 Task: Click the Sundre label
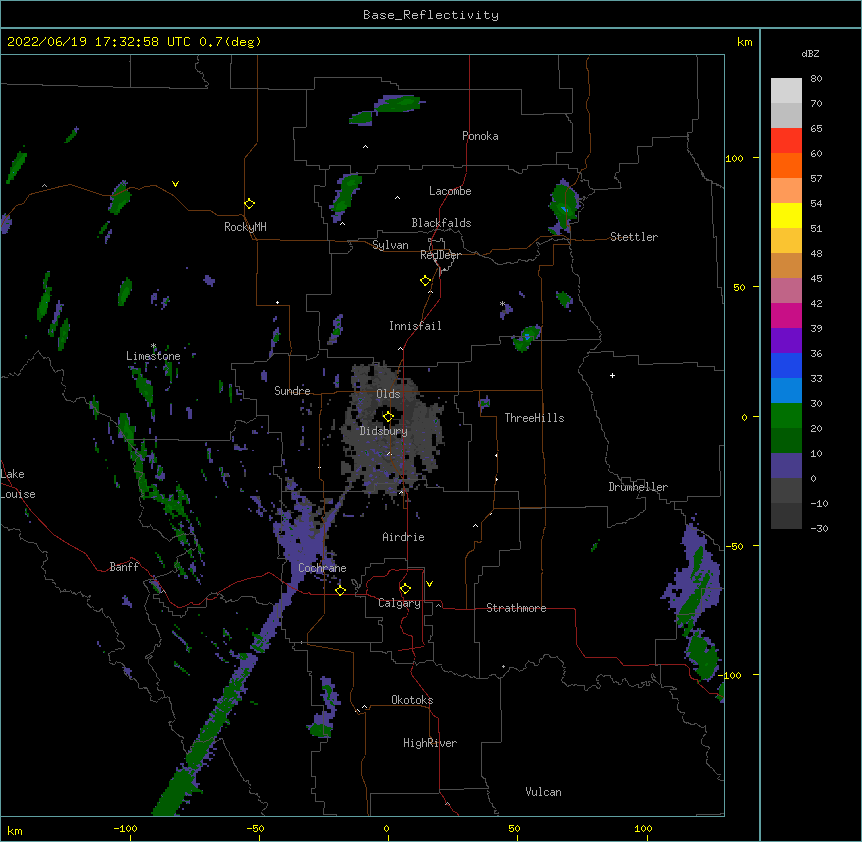(x=292, y=391)
